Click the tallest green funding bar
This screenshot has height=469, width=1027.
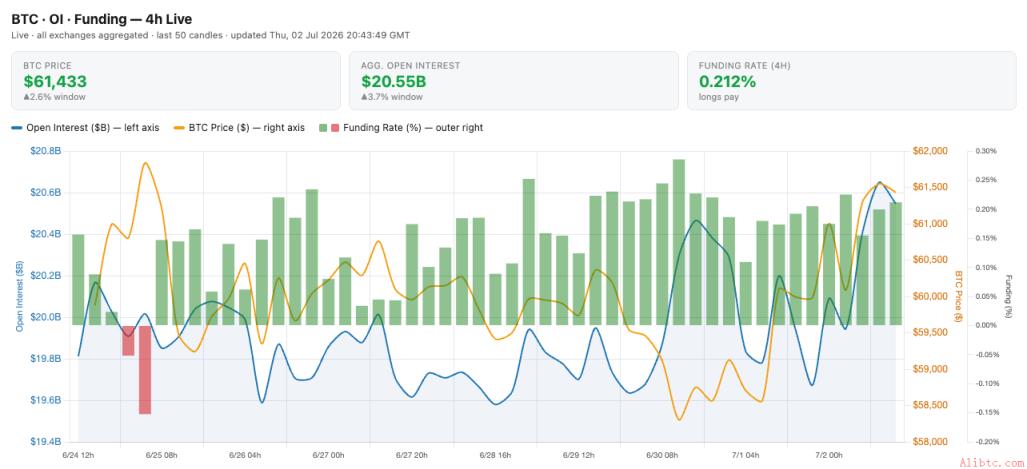click(x=679, y=242)
